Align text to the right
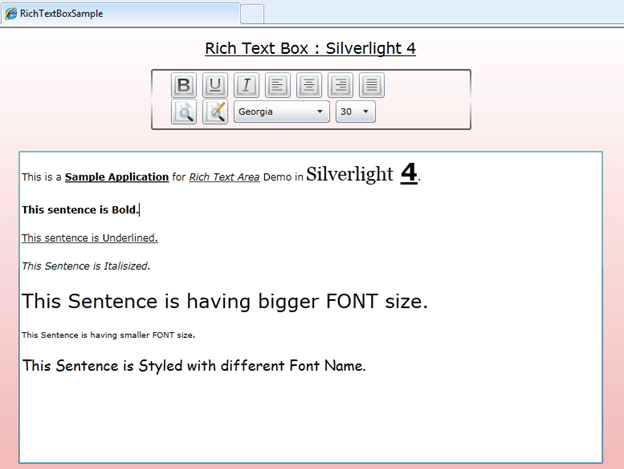Screen dimensions: 624x469 coord(340,85)
